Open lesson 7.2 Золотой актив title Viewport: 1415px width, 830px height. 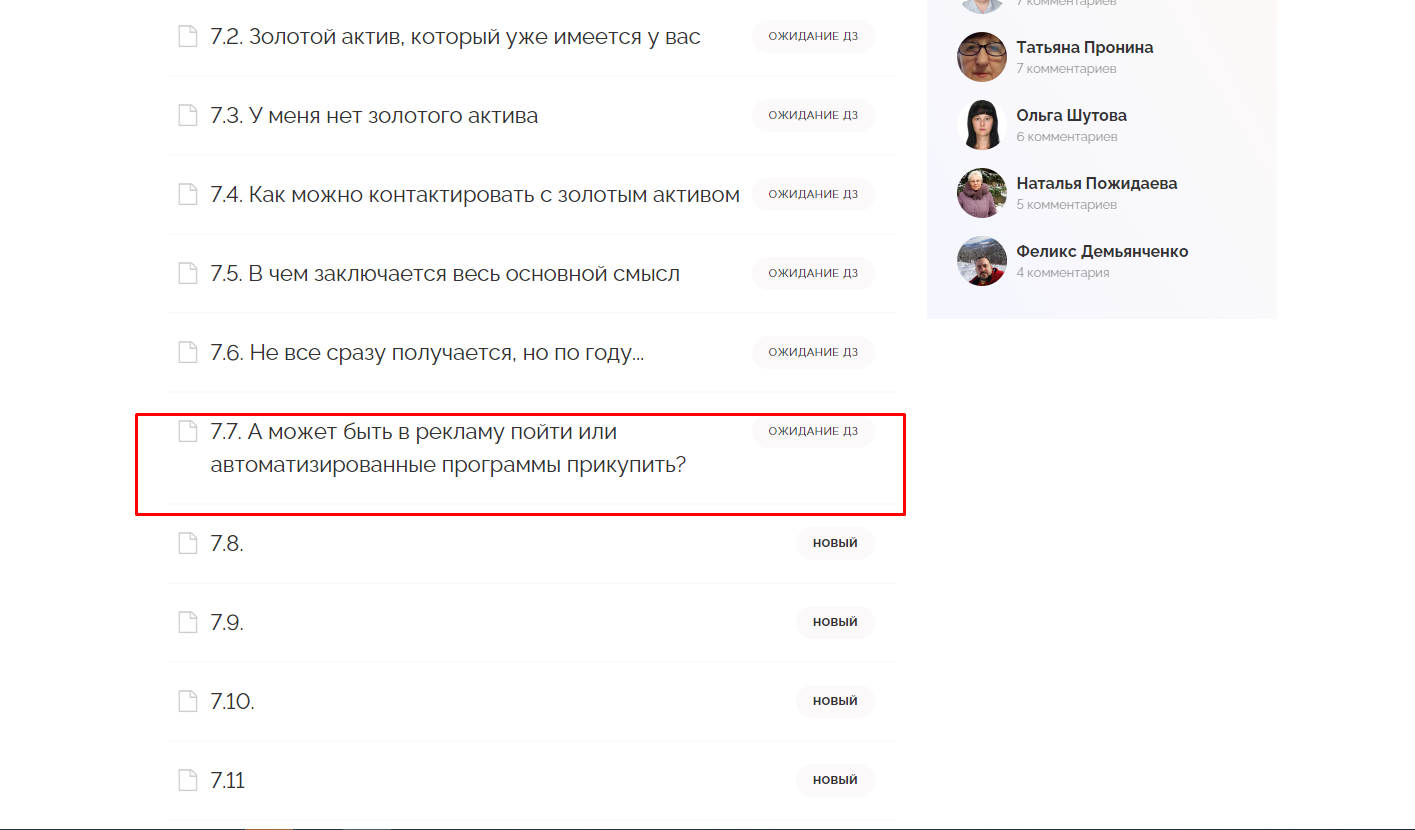coord(455,37)
